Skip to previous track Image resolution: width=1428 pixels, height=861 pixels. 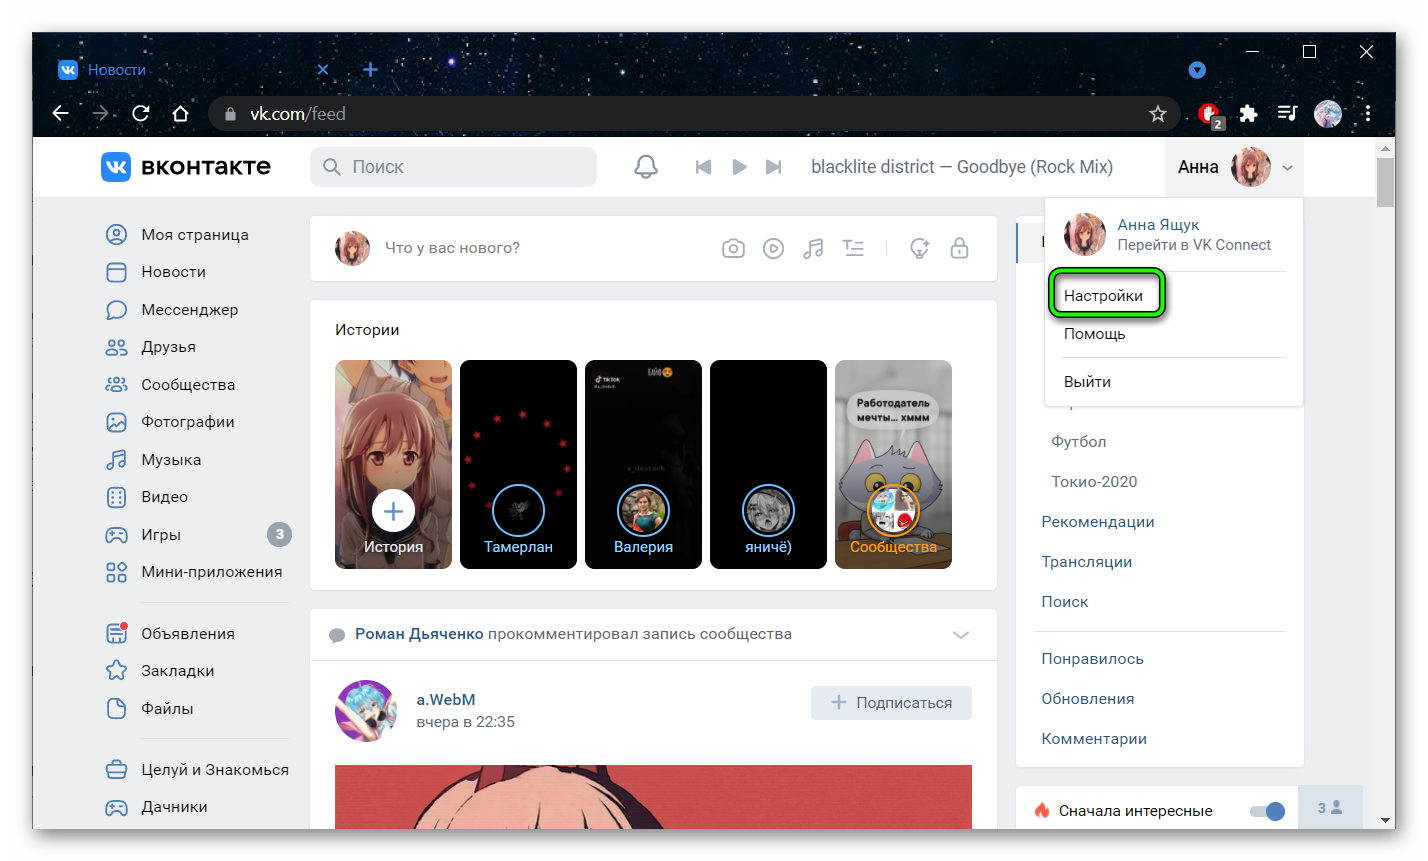point(703,167)
